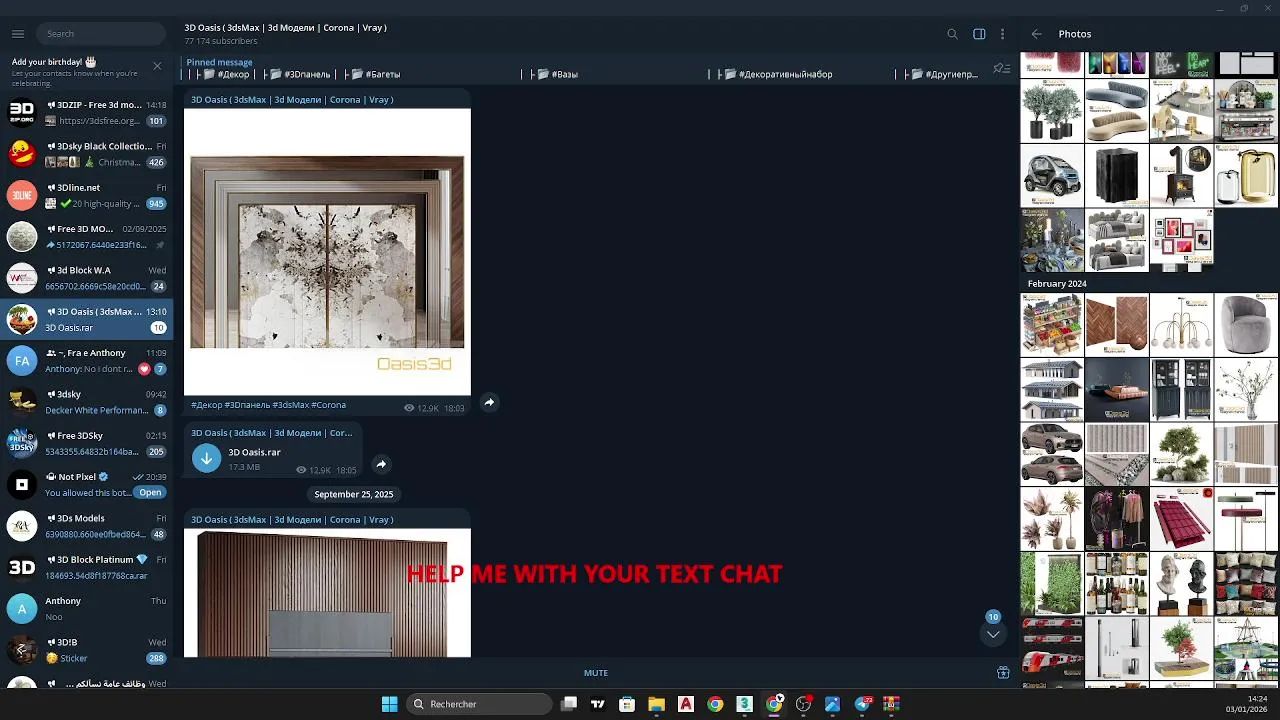Open the hamburger main menu

18,34
